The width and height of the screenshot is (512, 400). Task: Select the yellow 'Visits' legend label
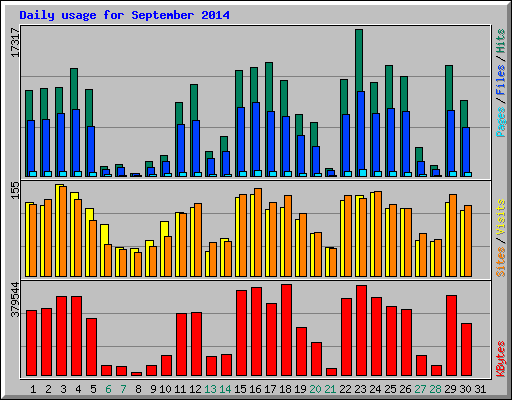[501, 218]
